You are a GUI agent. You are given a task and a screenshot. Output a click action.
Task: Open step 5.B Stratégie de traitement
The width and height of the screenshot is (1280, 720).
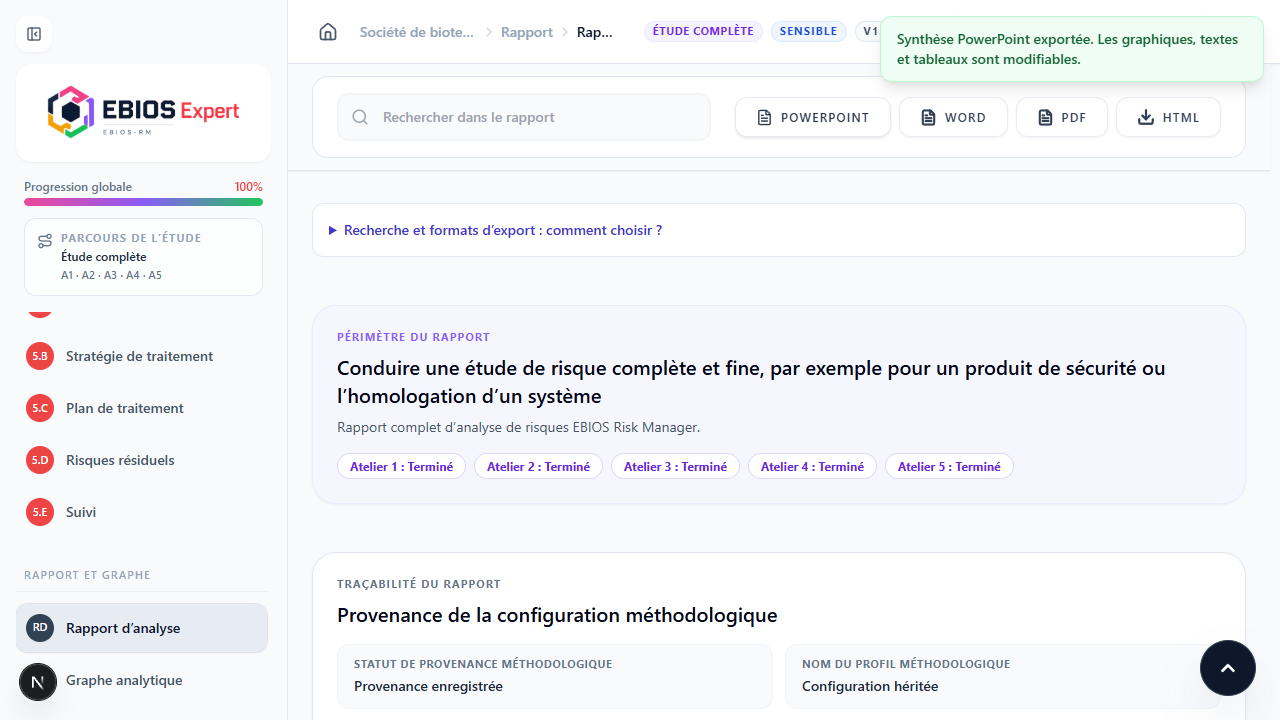click(x=142, y=356)
